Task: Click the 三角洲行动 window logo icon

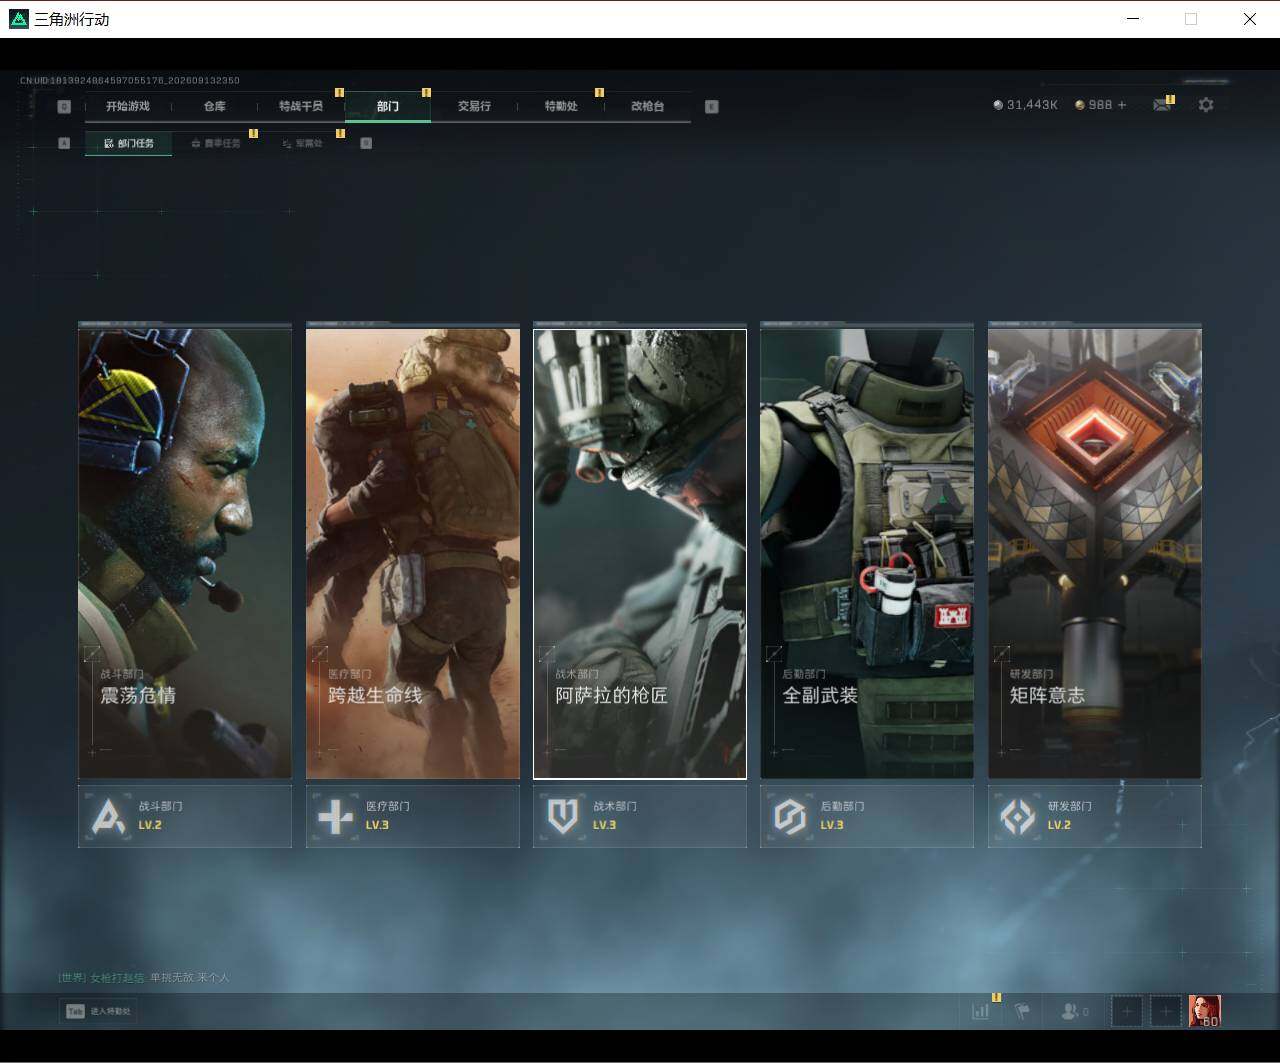Action: point(19,19)
